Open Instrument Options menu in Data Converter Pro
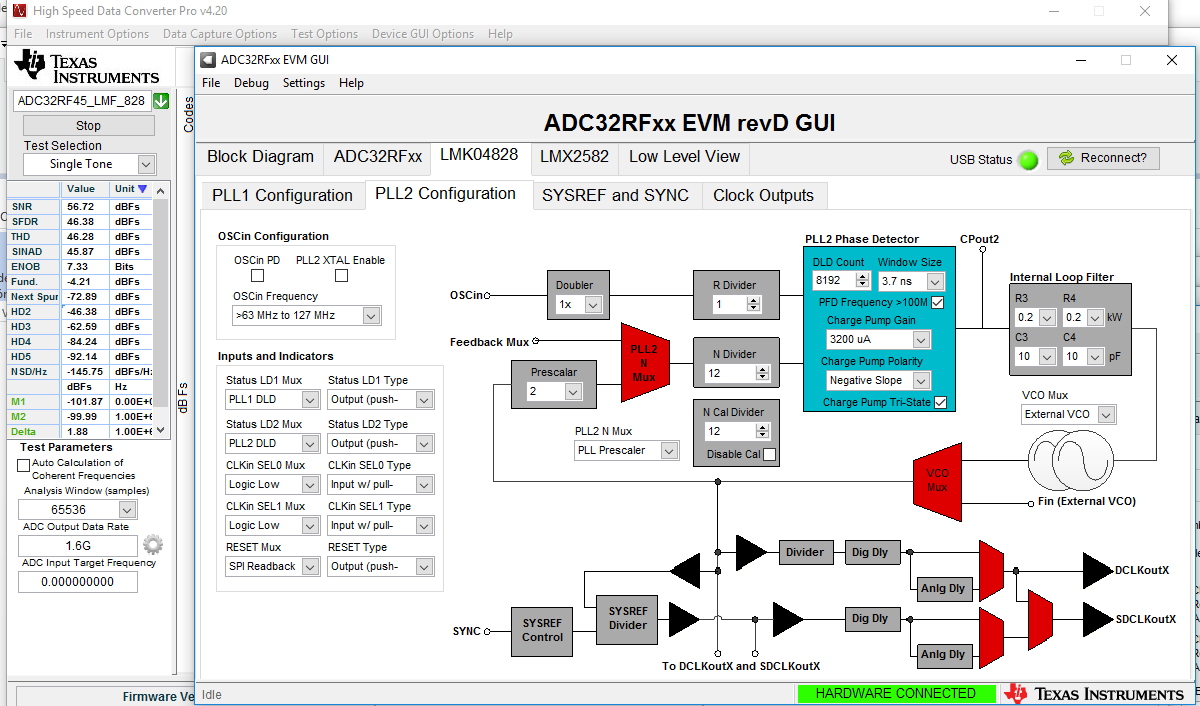Screen dimensions: 1200x706 click(97, 34)
